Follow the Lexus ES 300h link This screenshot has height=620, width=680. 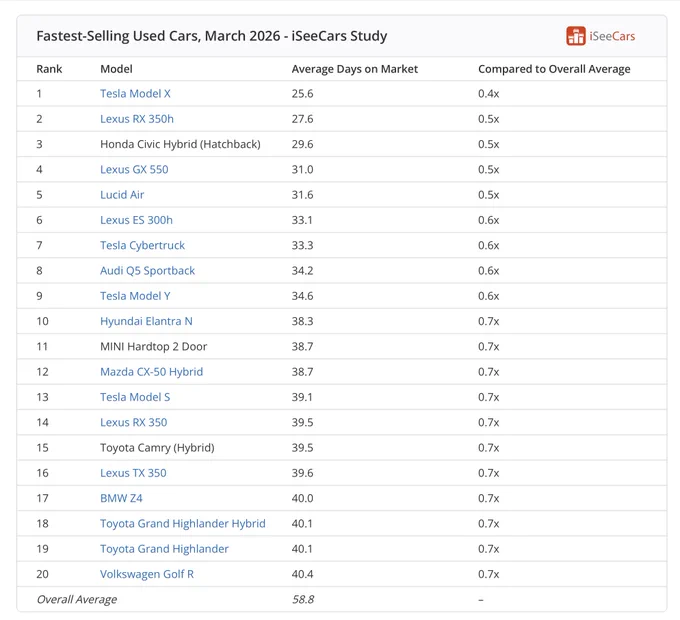click(137, 220)
